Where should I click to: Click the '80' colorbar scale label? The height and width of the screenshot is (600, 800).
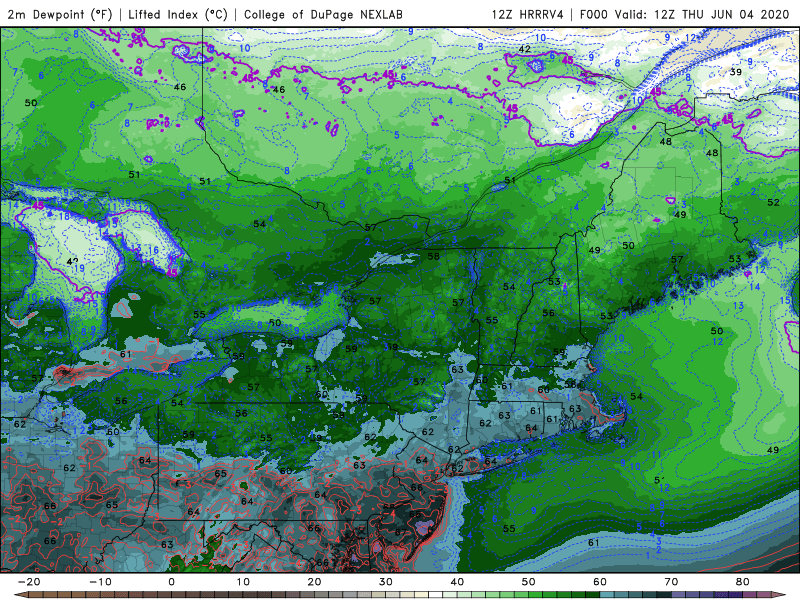pyautogui.click(x=742, y=582)
